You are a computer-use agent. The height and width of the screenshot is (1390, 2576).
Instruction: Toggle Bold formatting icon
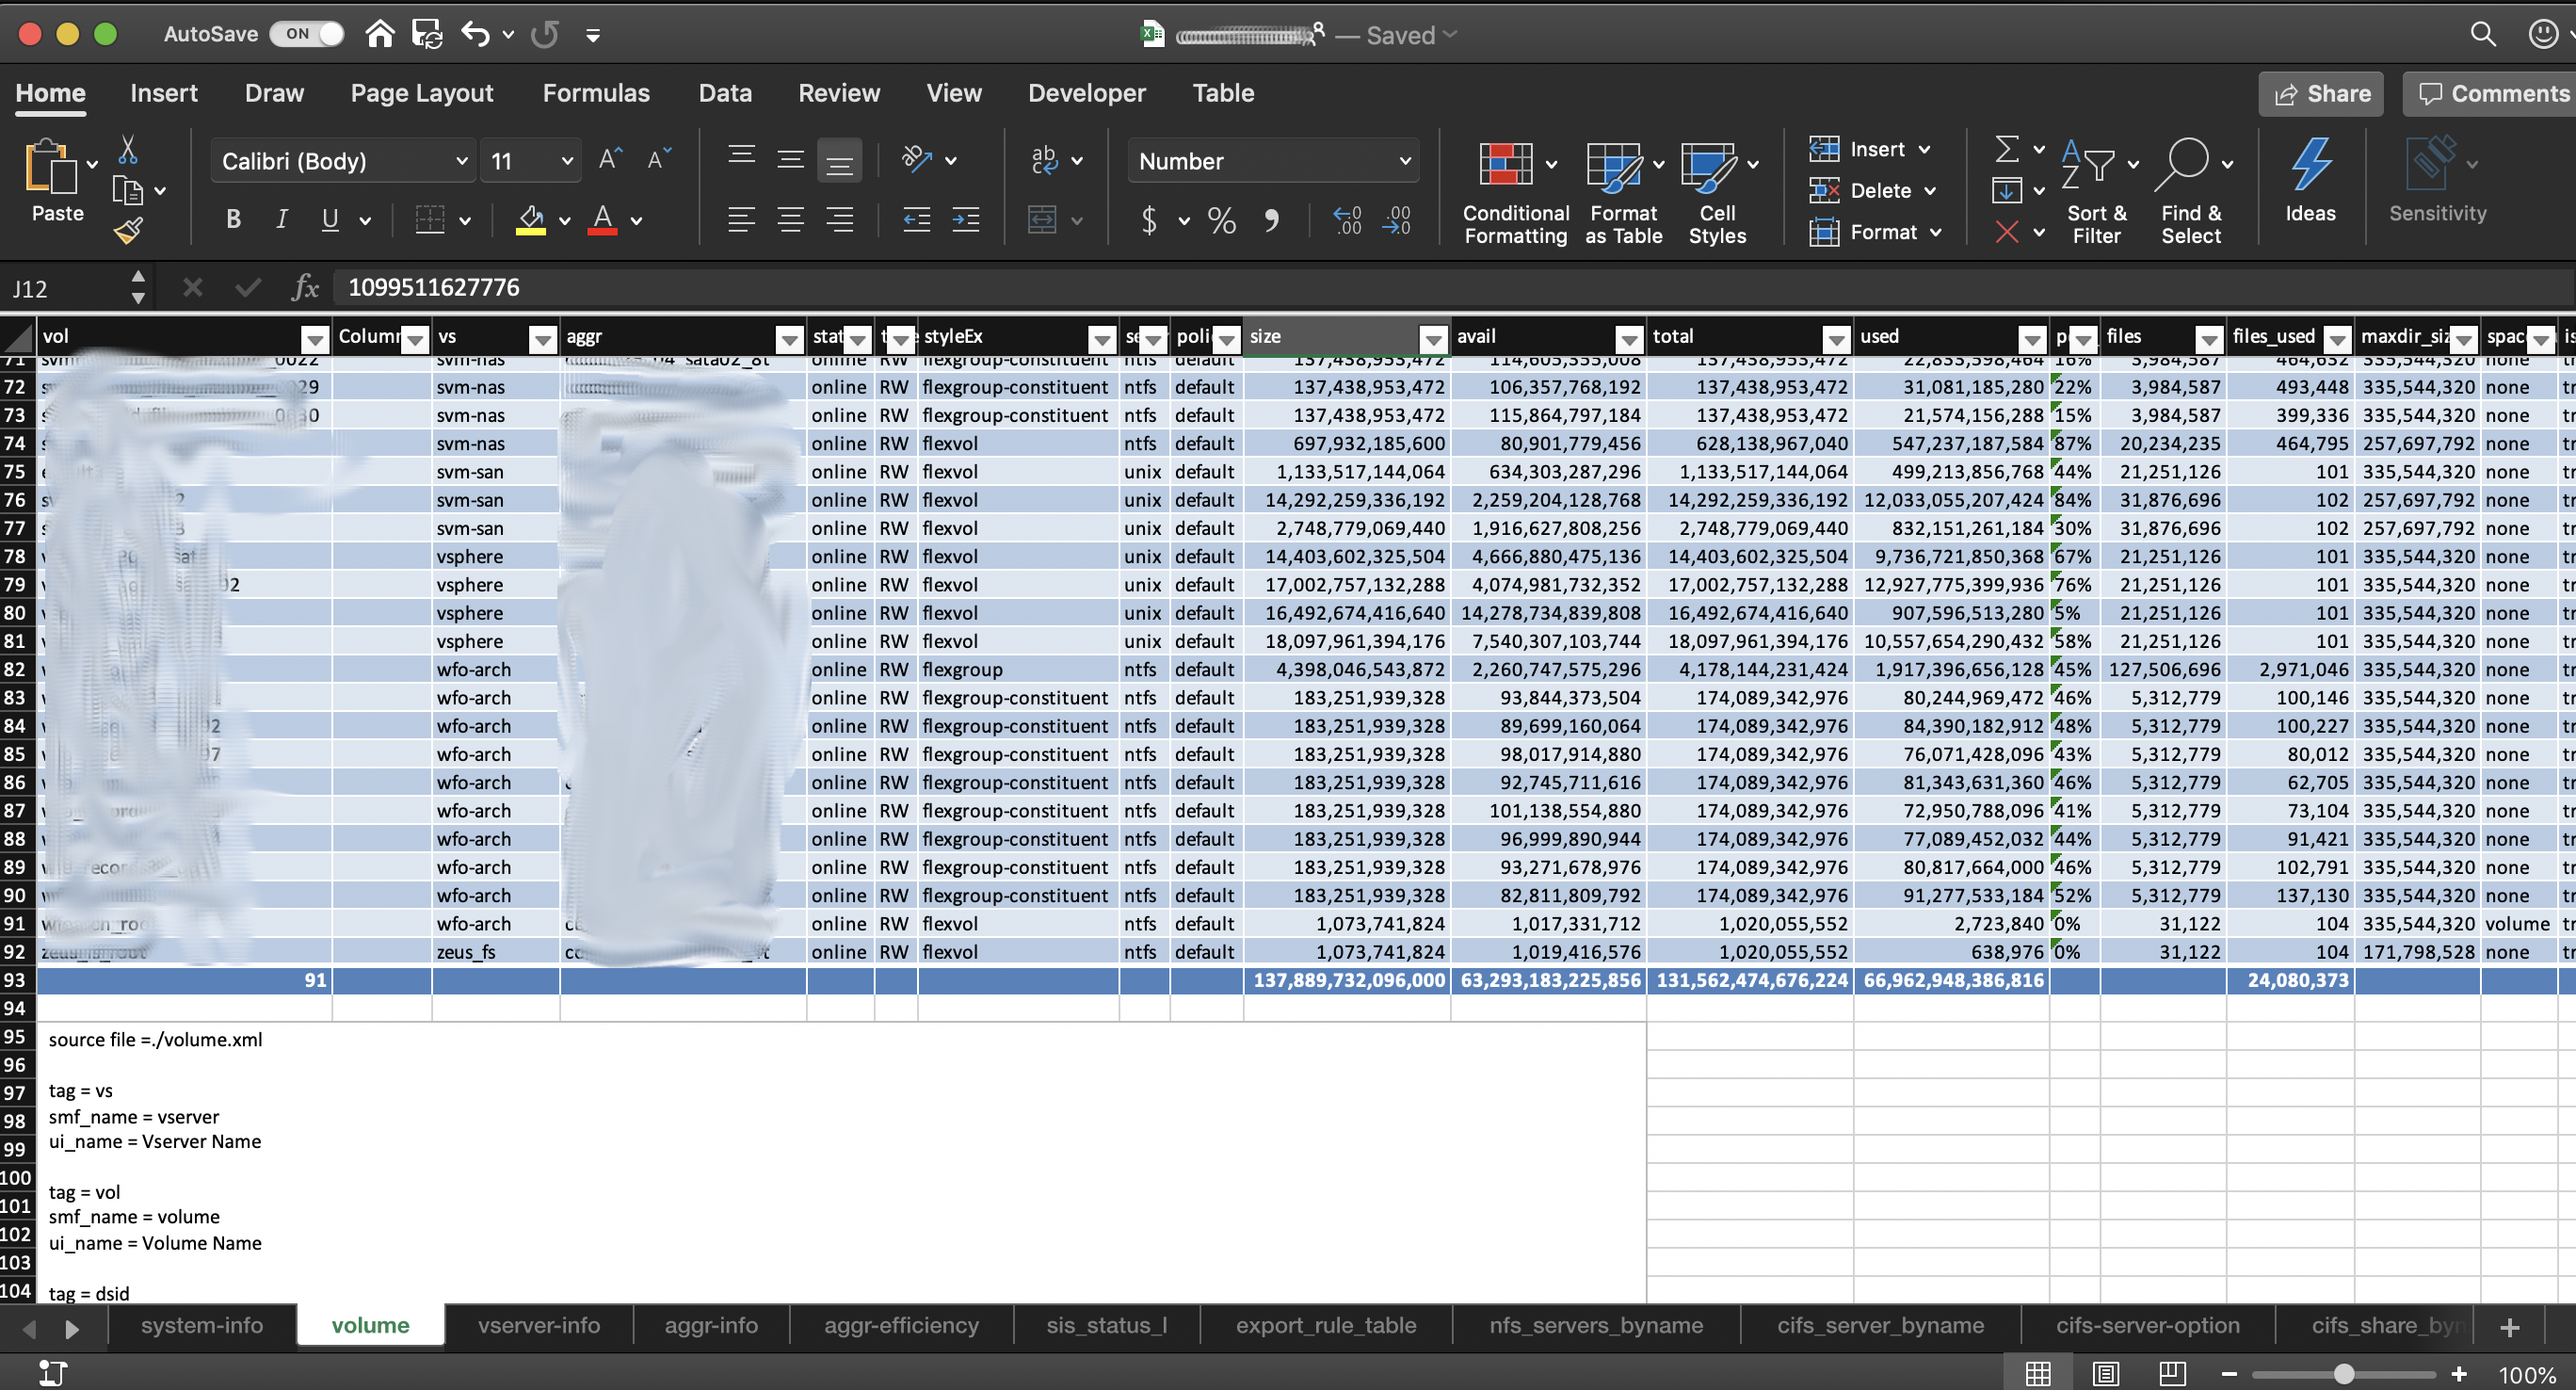click(231, 218)
